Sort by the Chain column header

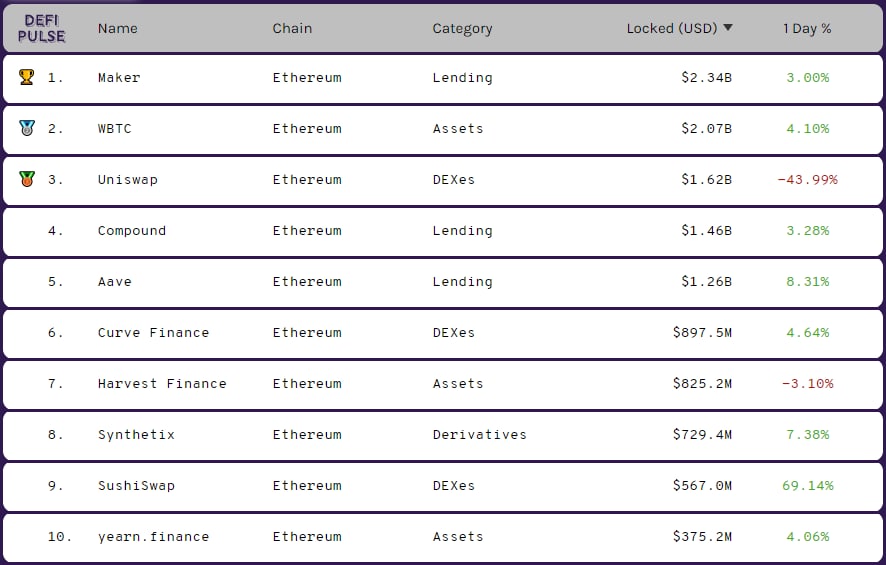(292, 28)
